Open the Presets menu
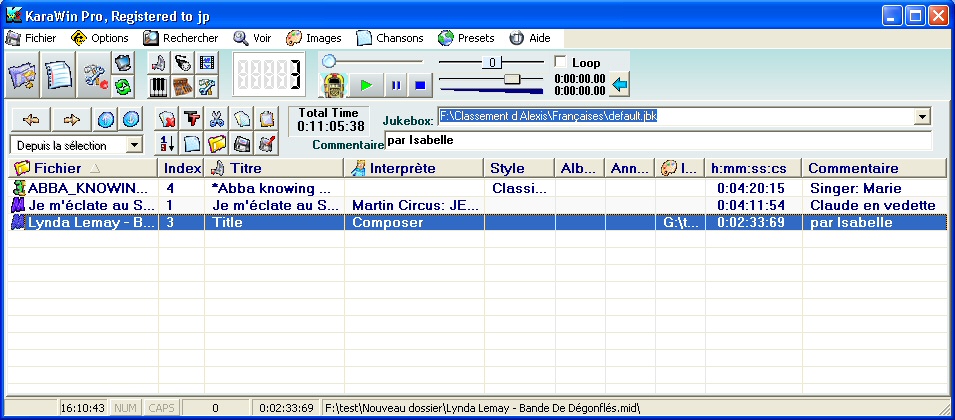The width and height of the screenshot is (955, 420). tap(466, 38)
